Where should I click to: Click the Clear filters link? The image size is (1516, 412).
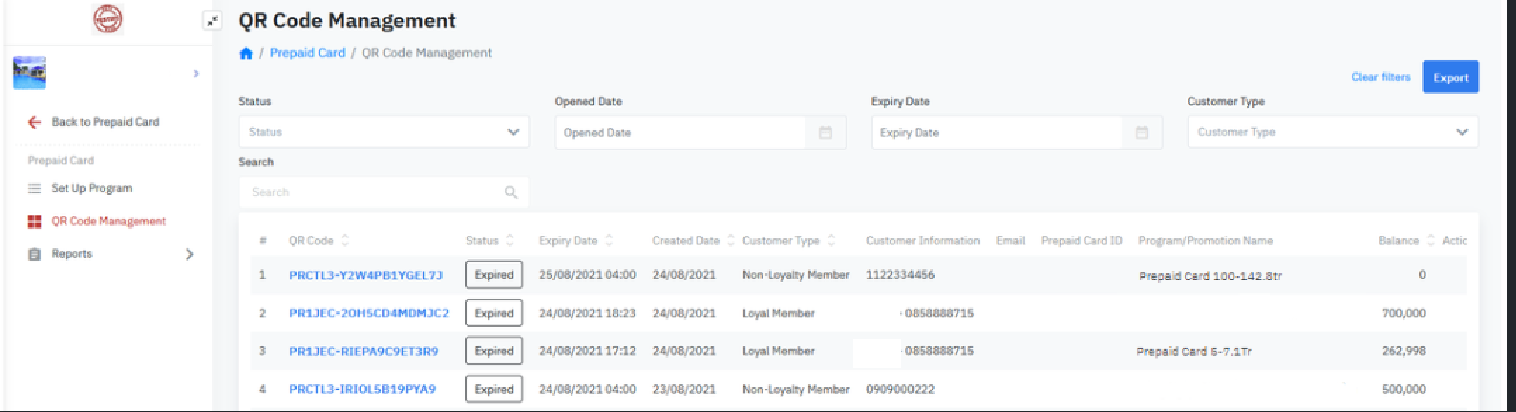point(1380,77)
